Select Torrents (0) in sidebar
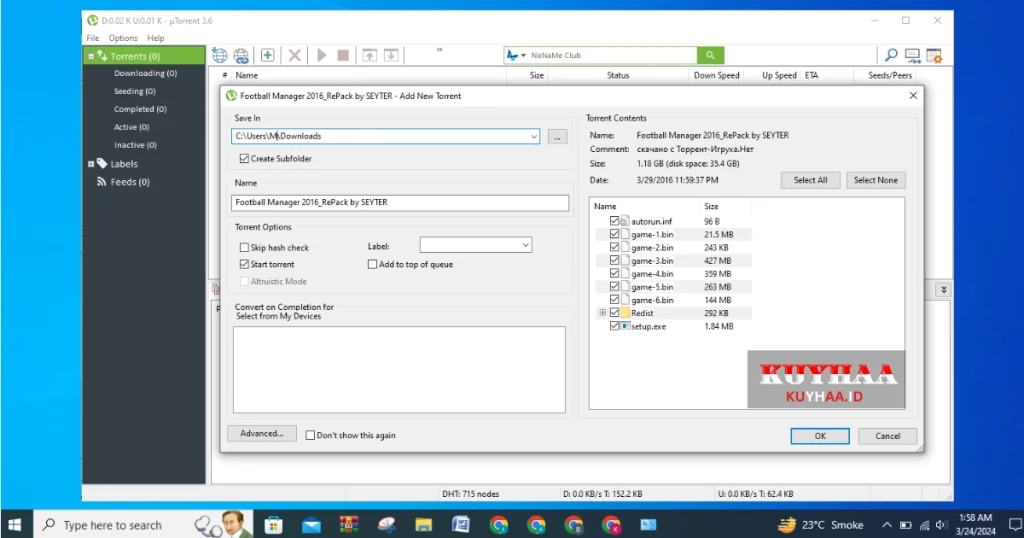This screenshot has height=538, width=1024. tap(144, 56)
